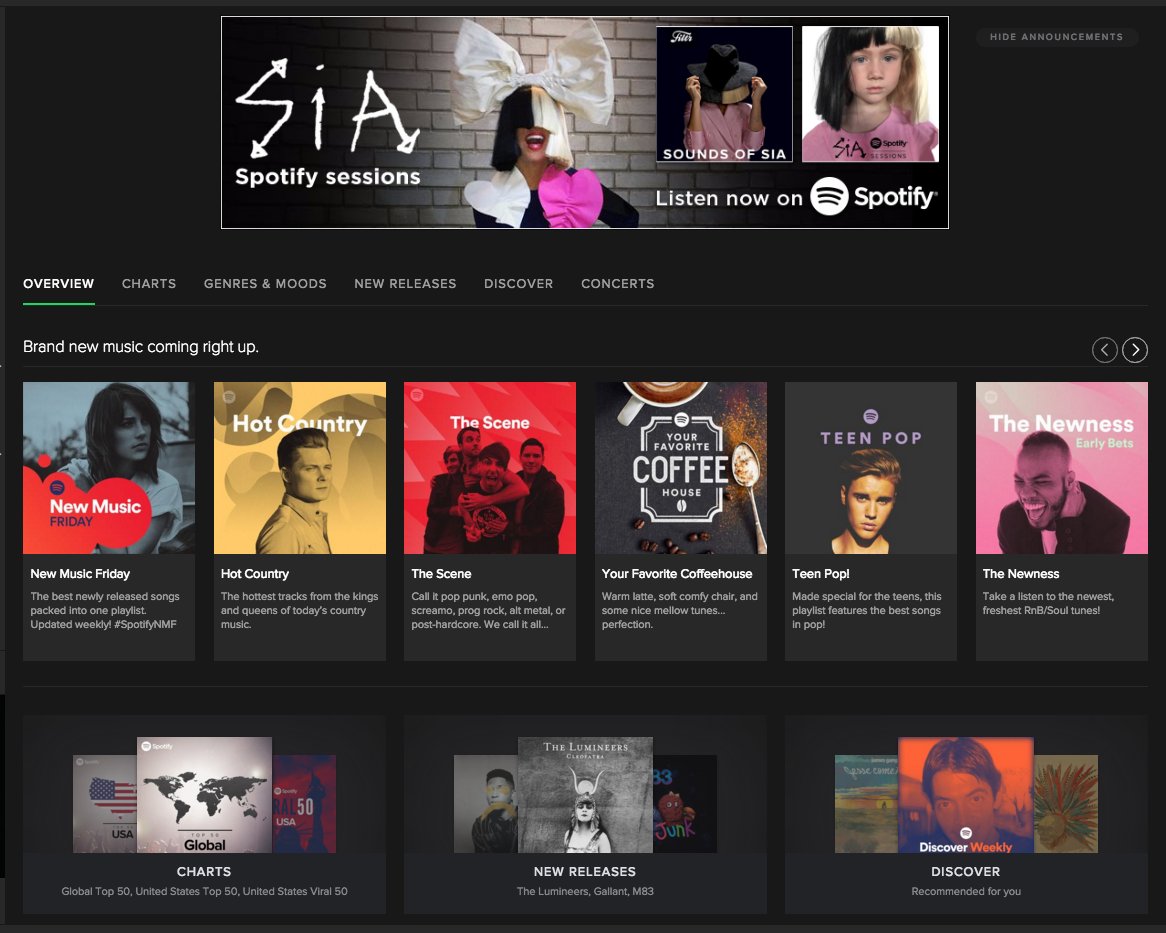Click 'Brand new music coming right up.' heading

(x=141, y=346)
